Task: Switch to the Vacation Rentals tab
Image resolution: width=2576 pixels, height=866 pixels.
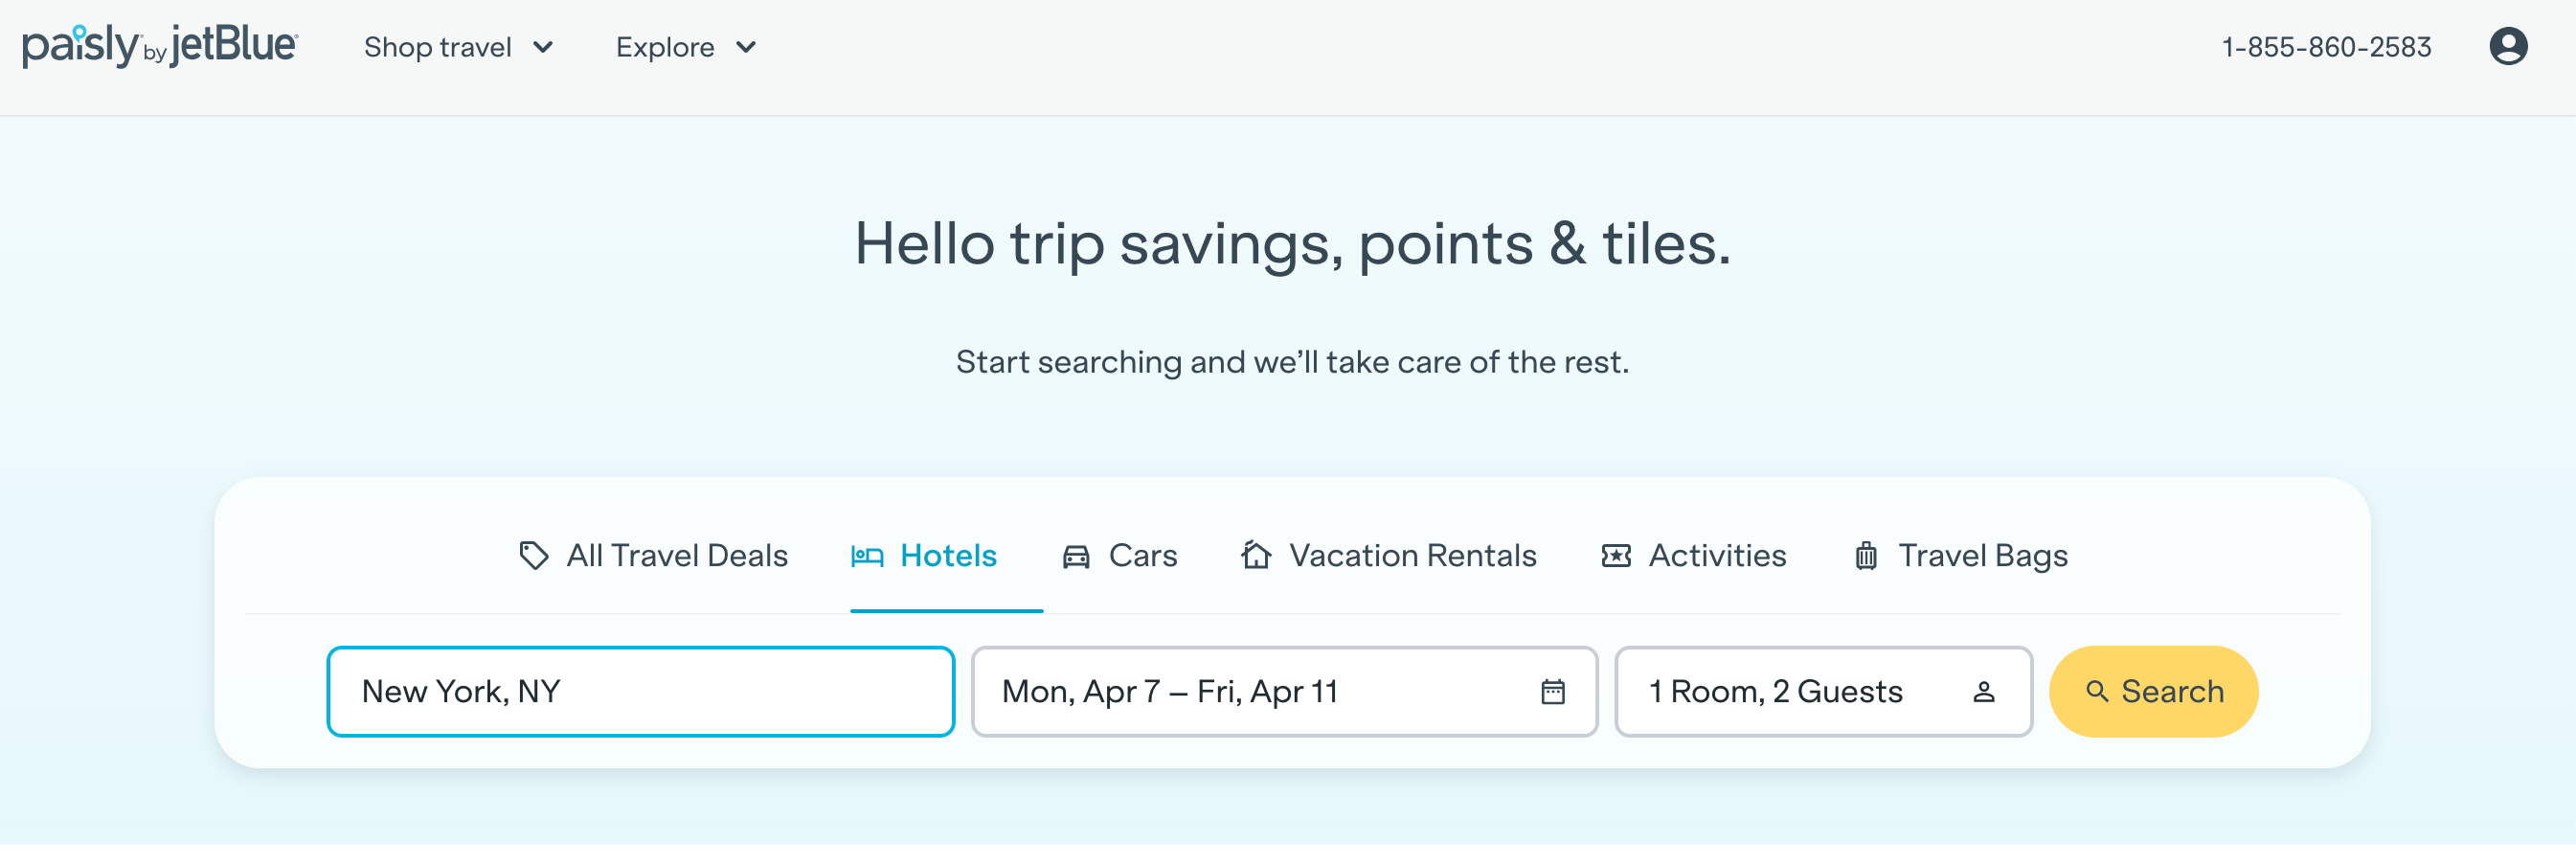Action: (1412, 556)
